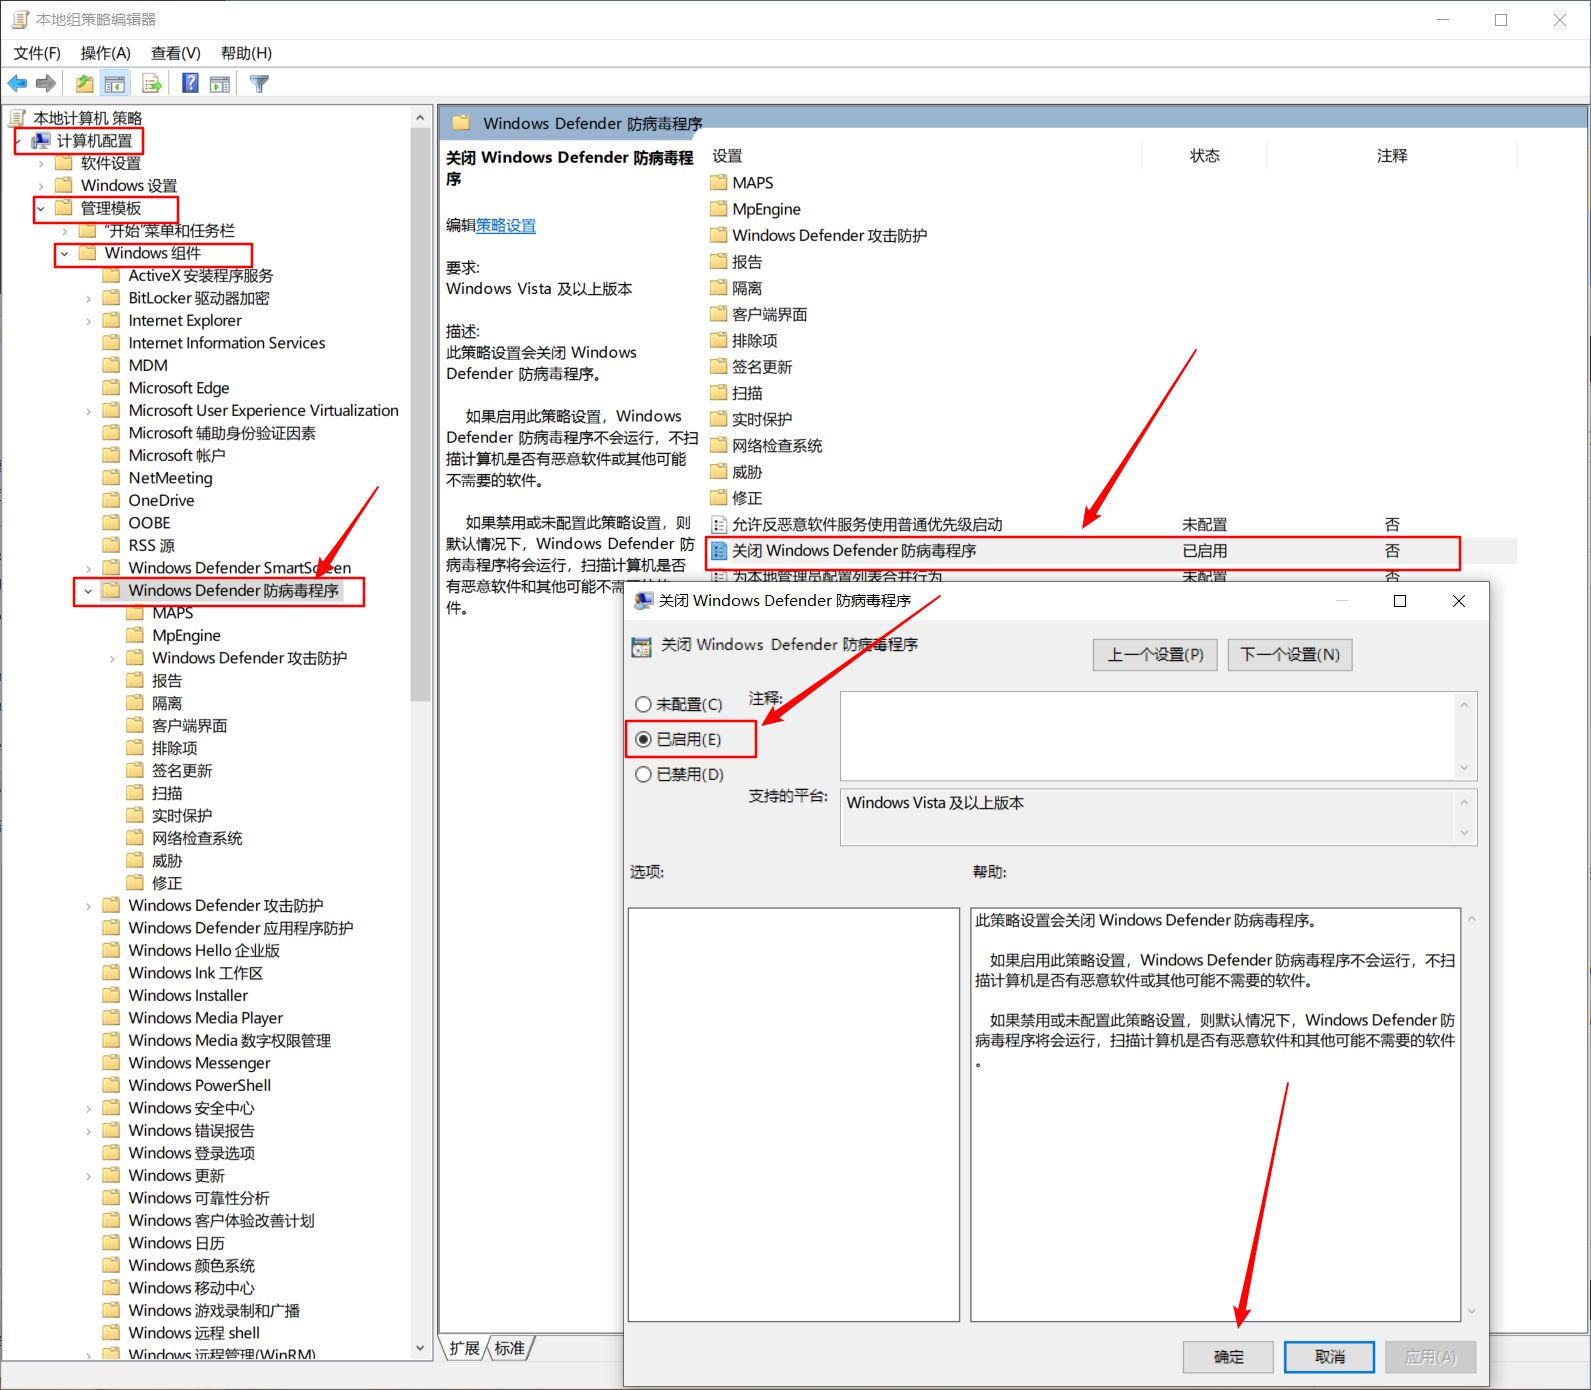Open the 策略设置 link
This screenshot has width=1591, height=1390.
pyautogui.click(x=506, y=226)
